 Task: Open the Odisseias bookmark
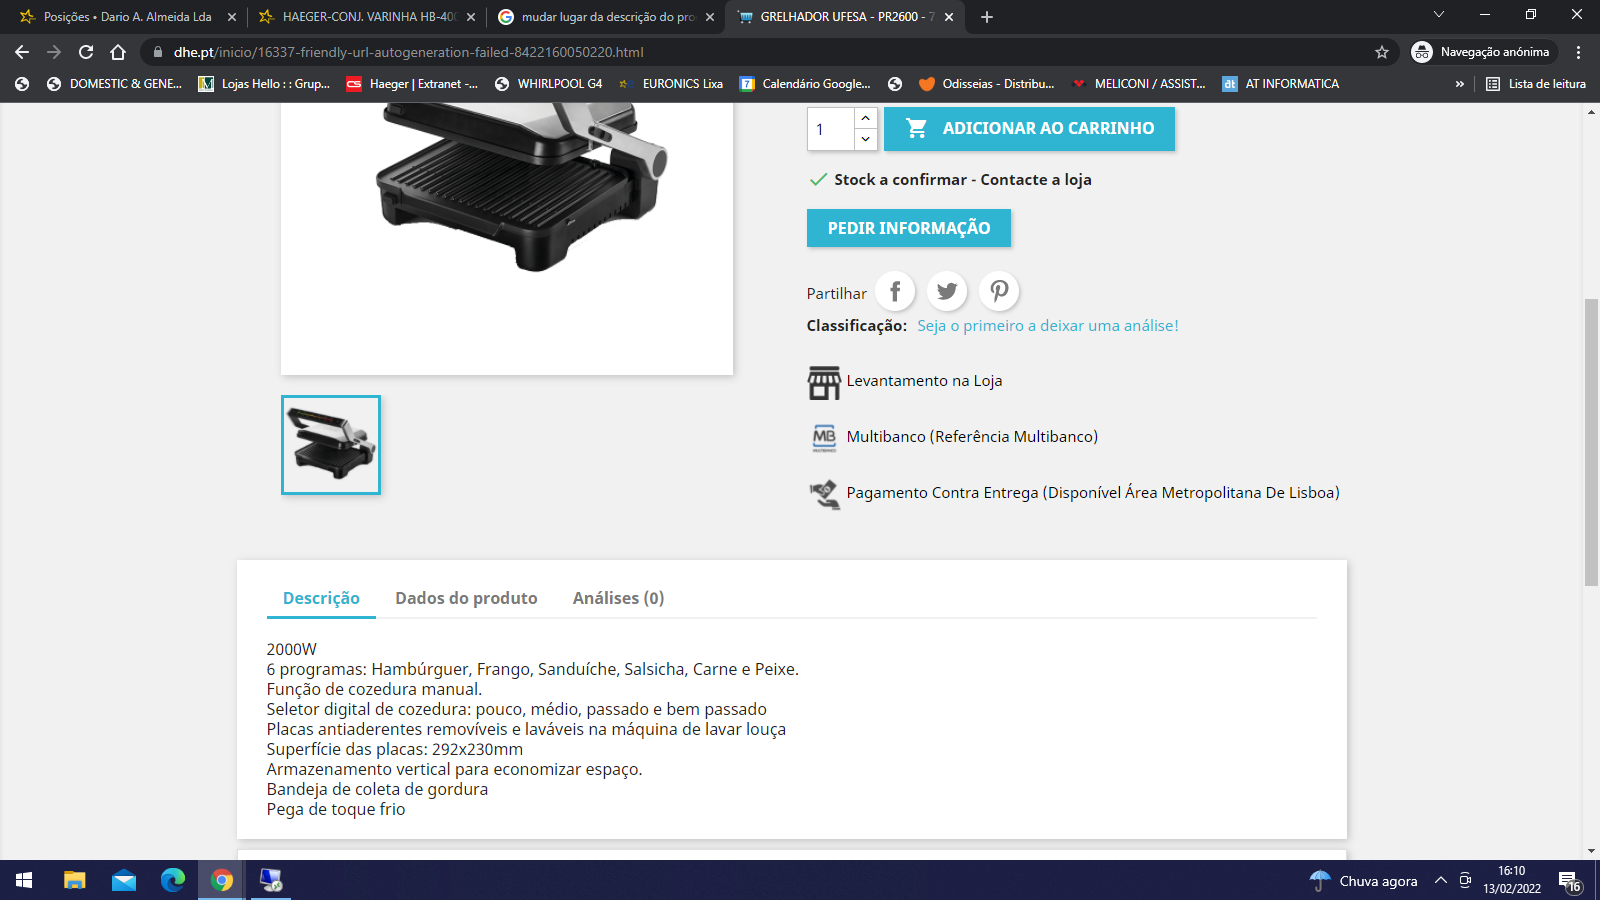(986, 84)
